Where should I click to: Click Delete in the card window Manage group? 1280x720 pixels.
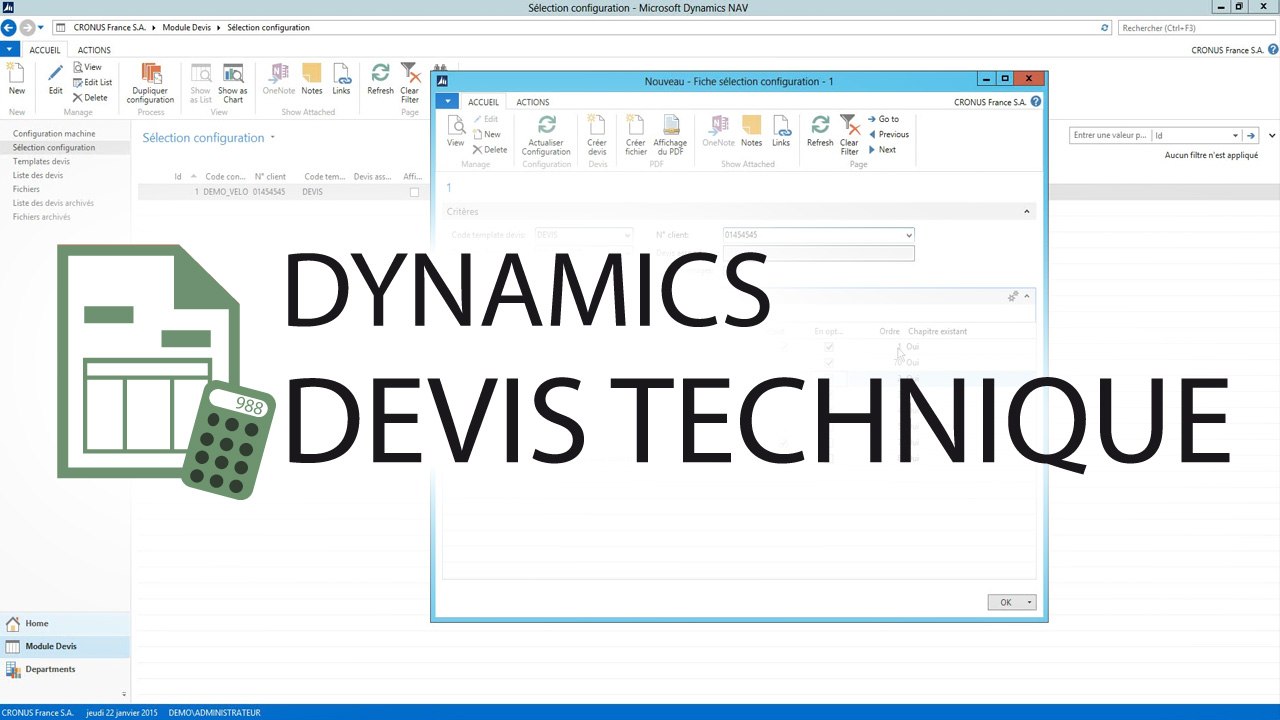point(490,149)
